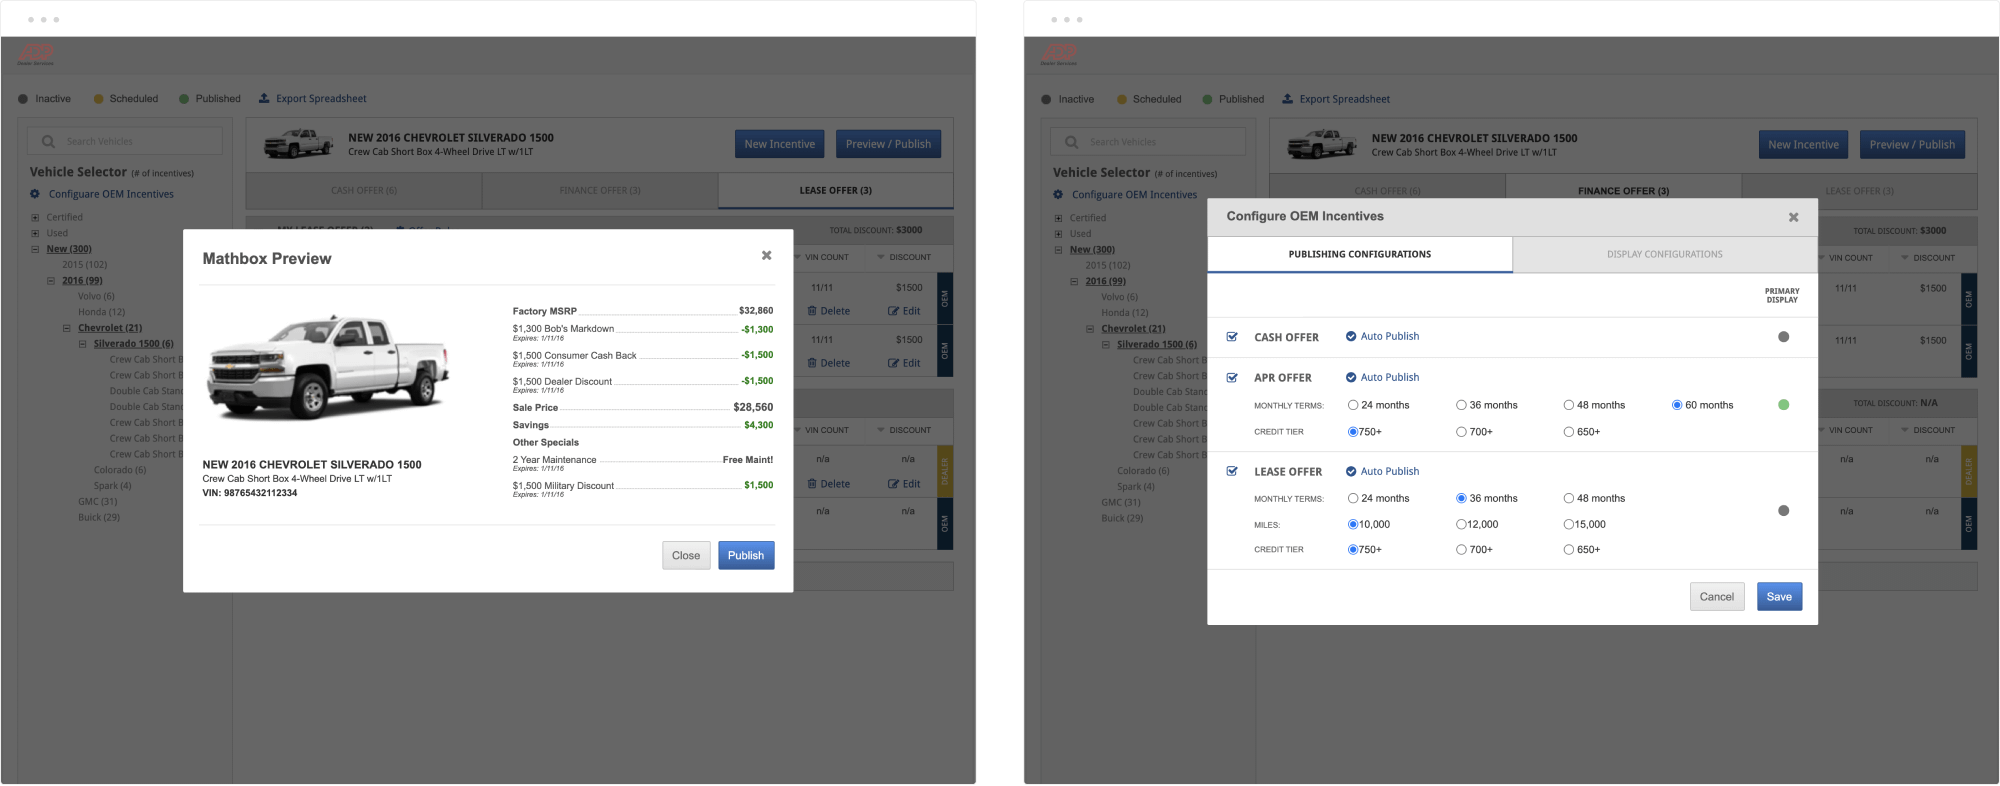
Task: Select 24 months under LEASE OFFER monthly terms
Action: [1353, 498]
